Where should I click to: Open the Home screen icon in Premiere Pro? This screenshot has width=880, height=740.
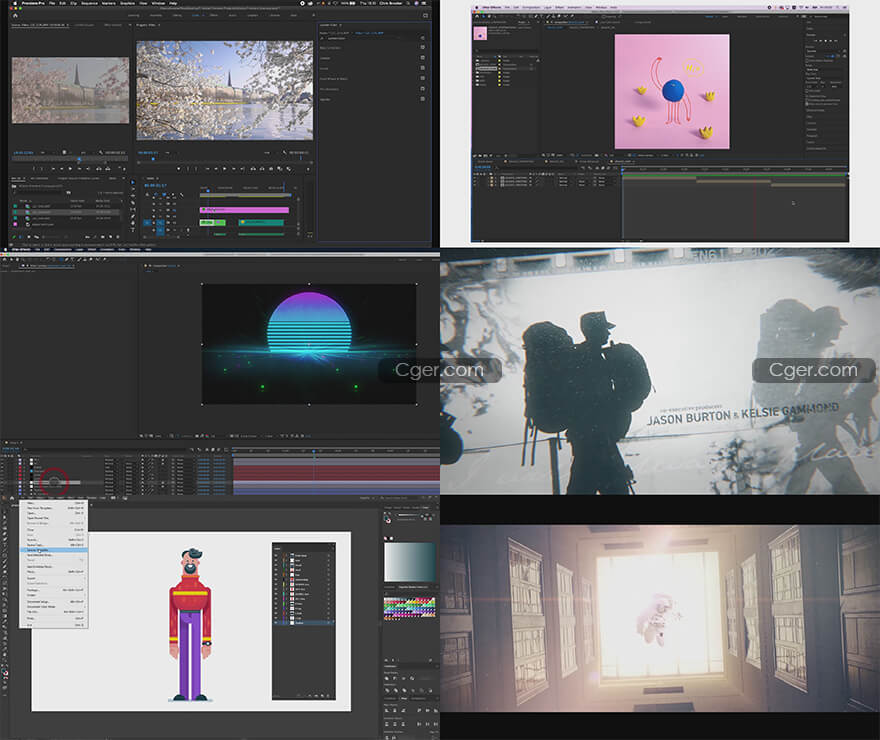point(15,16)
